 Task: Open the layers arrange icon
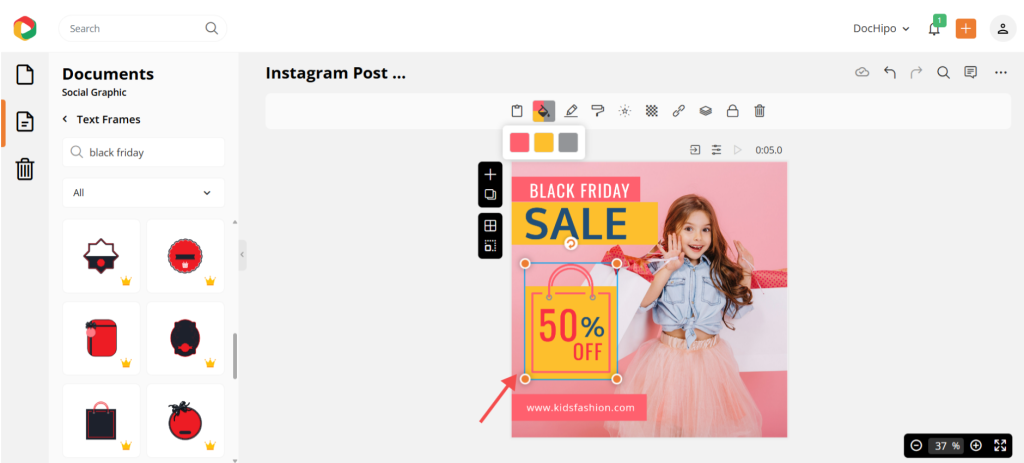coord(705,111)
